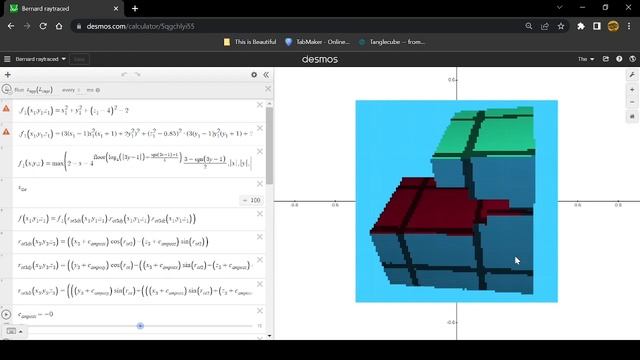640x360 pixels.
Task: Go to the browser home page
Action: pos(59,26)
